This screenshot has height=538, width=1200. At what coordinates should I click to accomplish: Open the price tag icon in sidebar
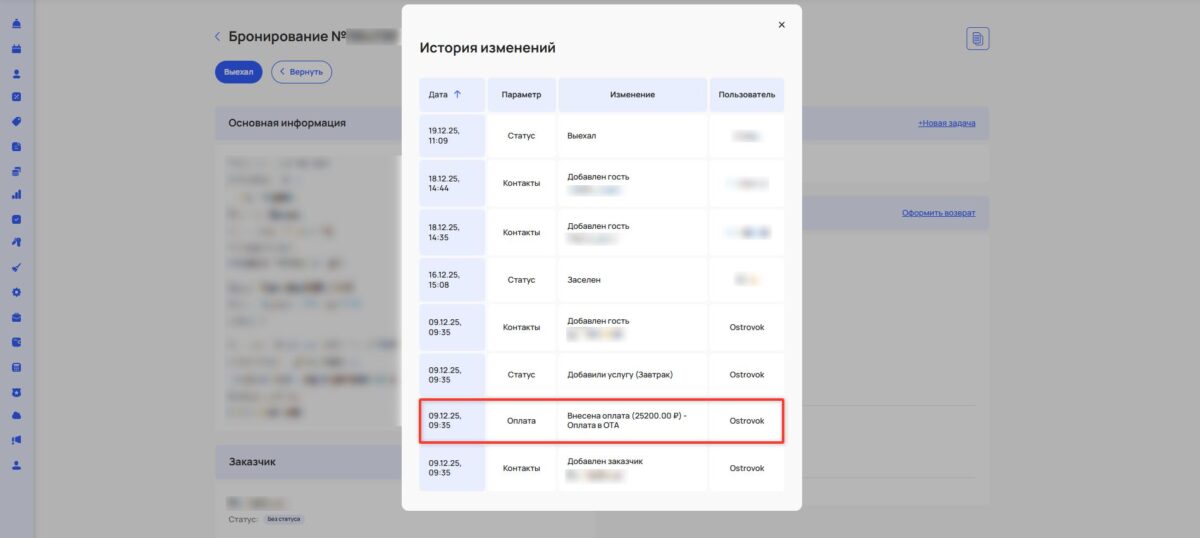(x=17, y=121)
